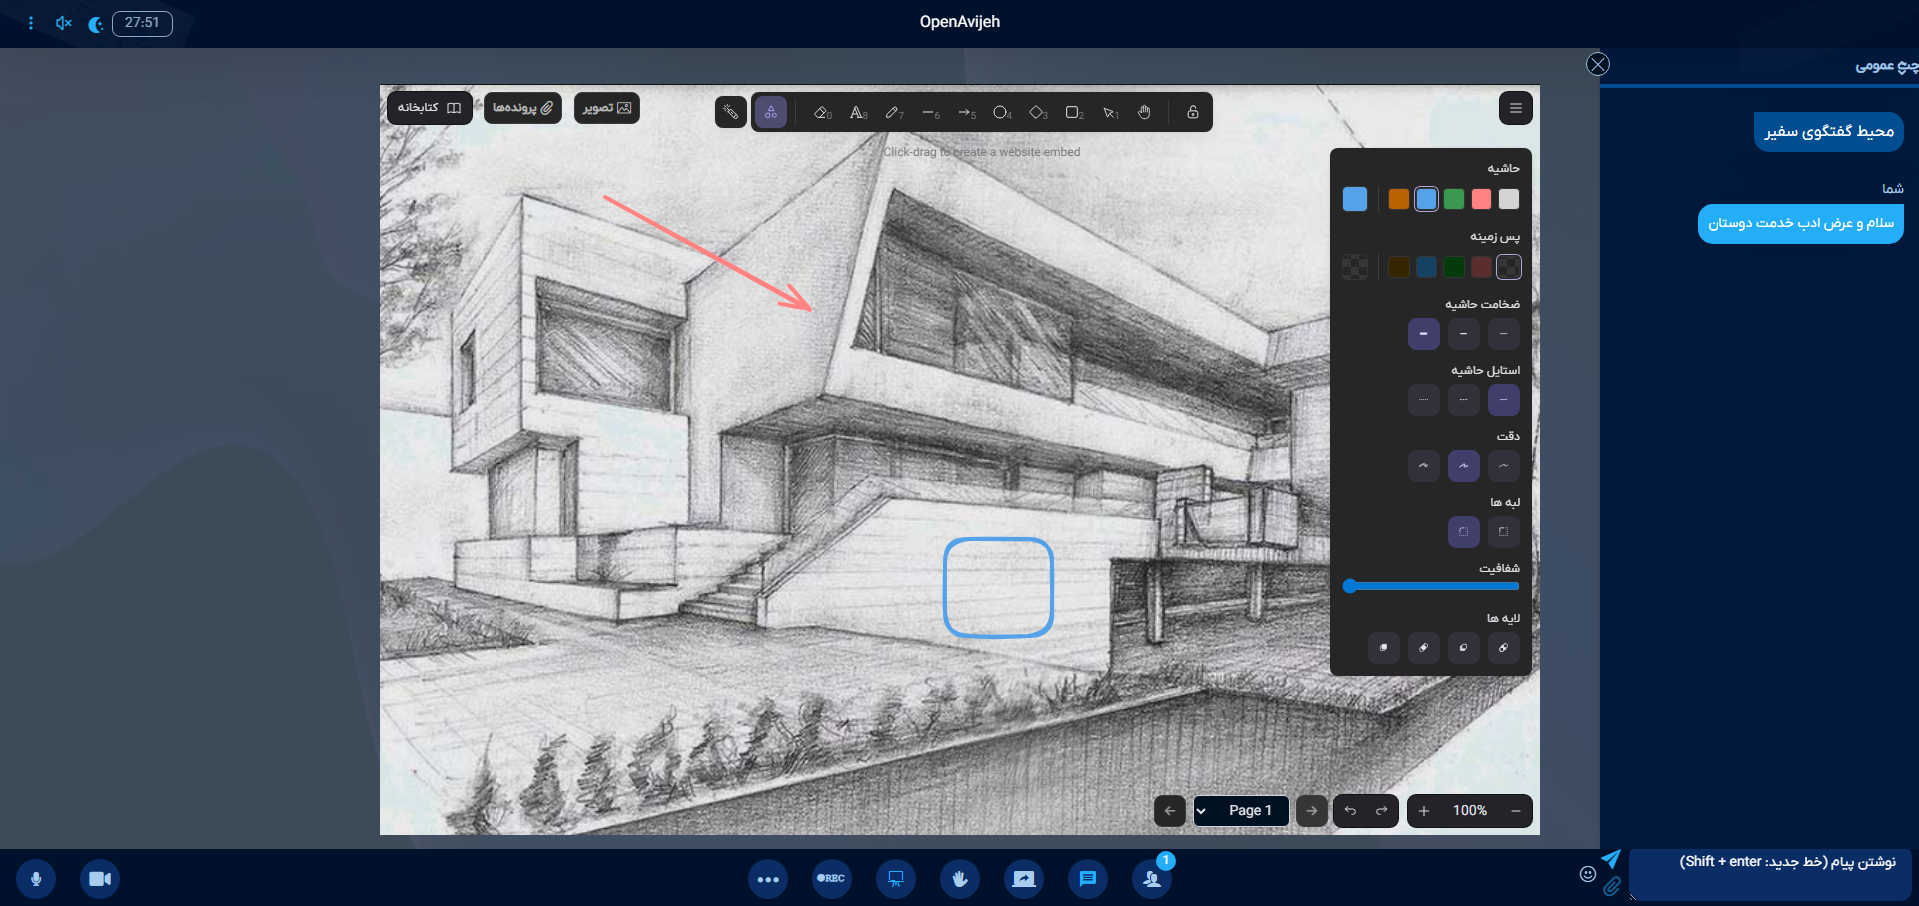
Task: Select the Diamond tool
Action: click(1038, 112)
